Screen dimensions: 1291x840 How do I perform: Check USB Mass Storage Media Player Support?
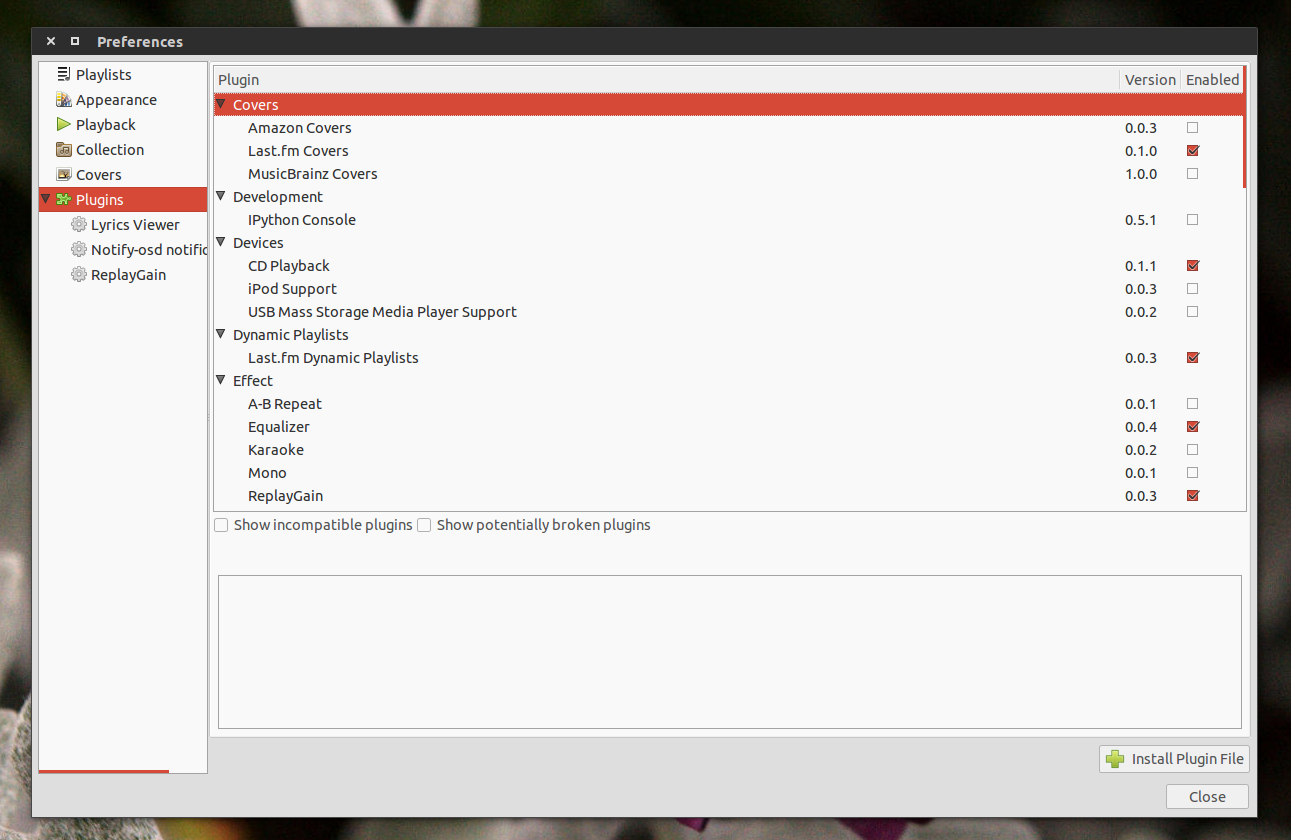[x=1192, y=312]
